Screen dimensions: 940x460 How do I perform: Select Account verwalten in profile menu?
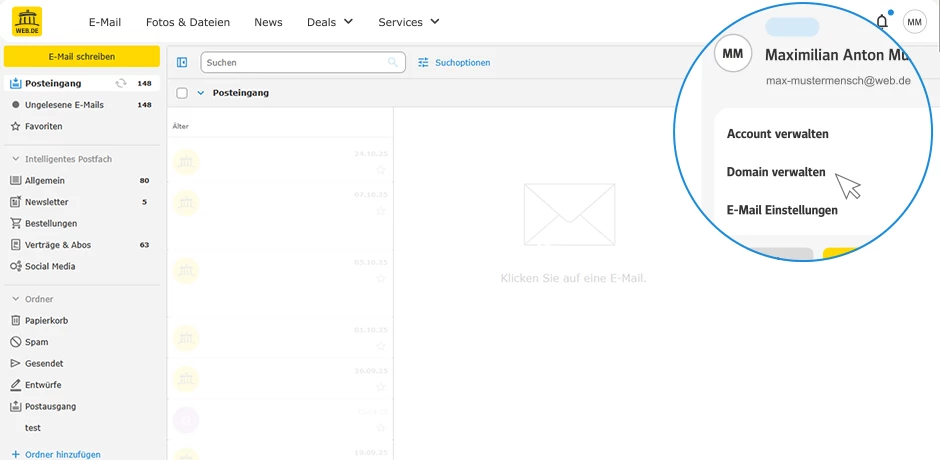click(x=778, y=134)
